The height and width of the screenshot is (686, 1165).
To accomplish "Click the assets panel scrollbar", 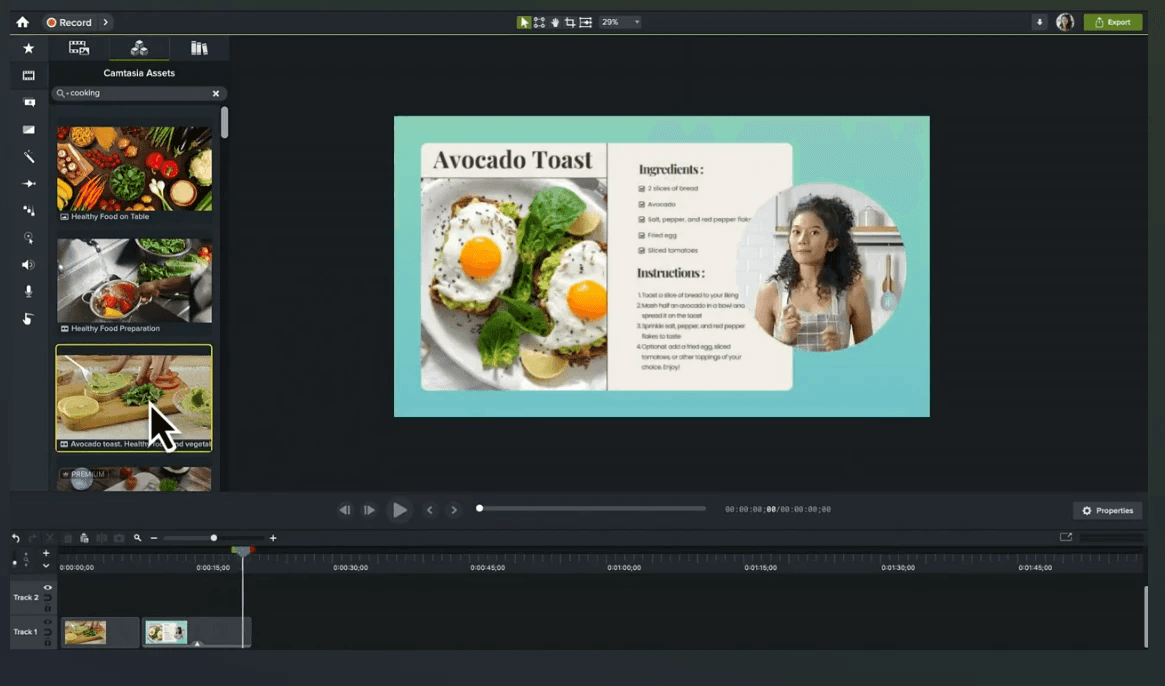I will point(224,122).
